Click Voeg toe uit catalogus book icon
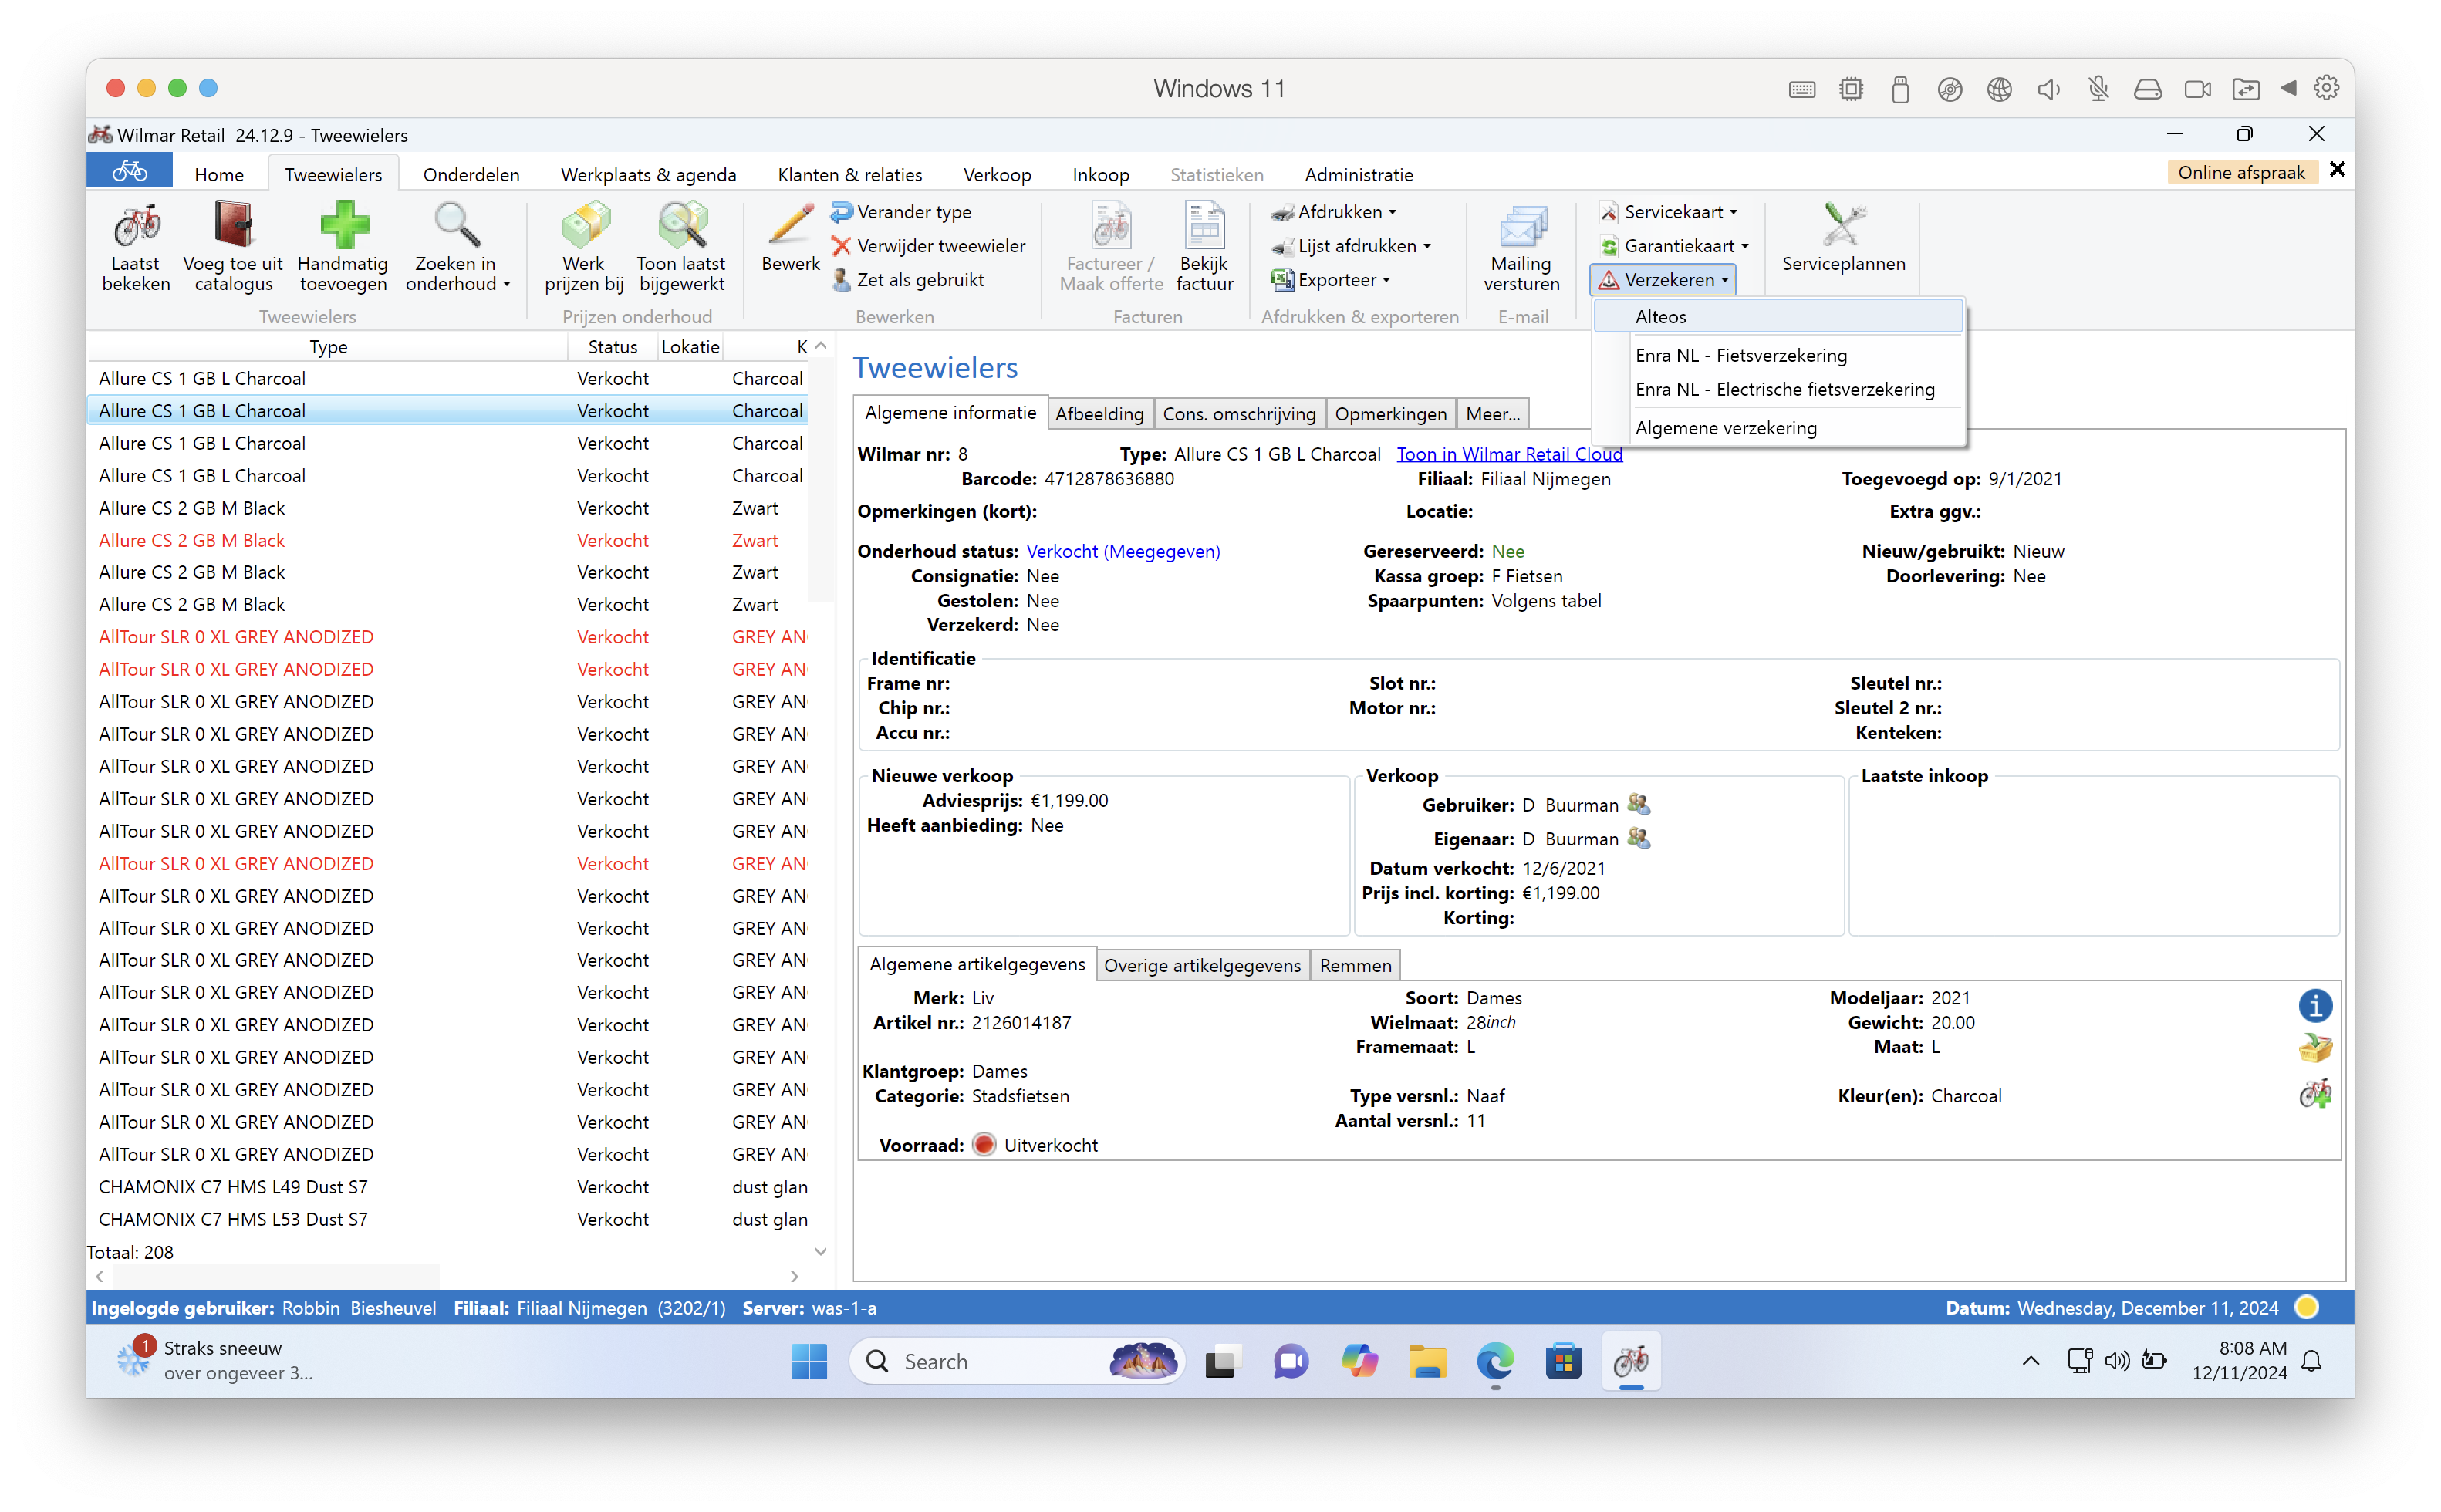 coord(233,225)
